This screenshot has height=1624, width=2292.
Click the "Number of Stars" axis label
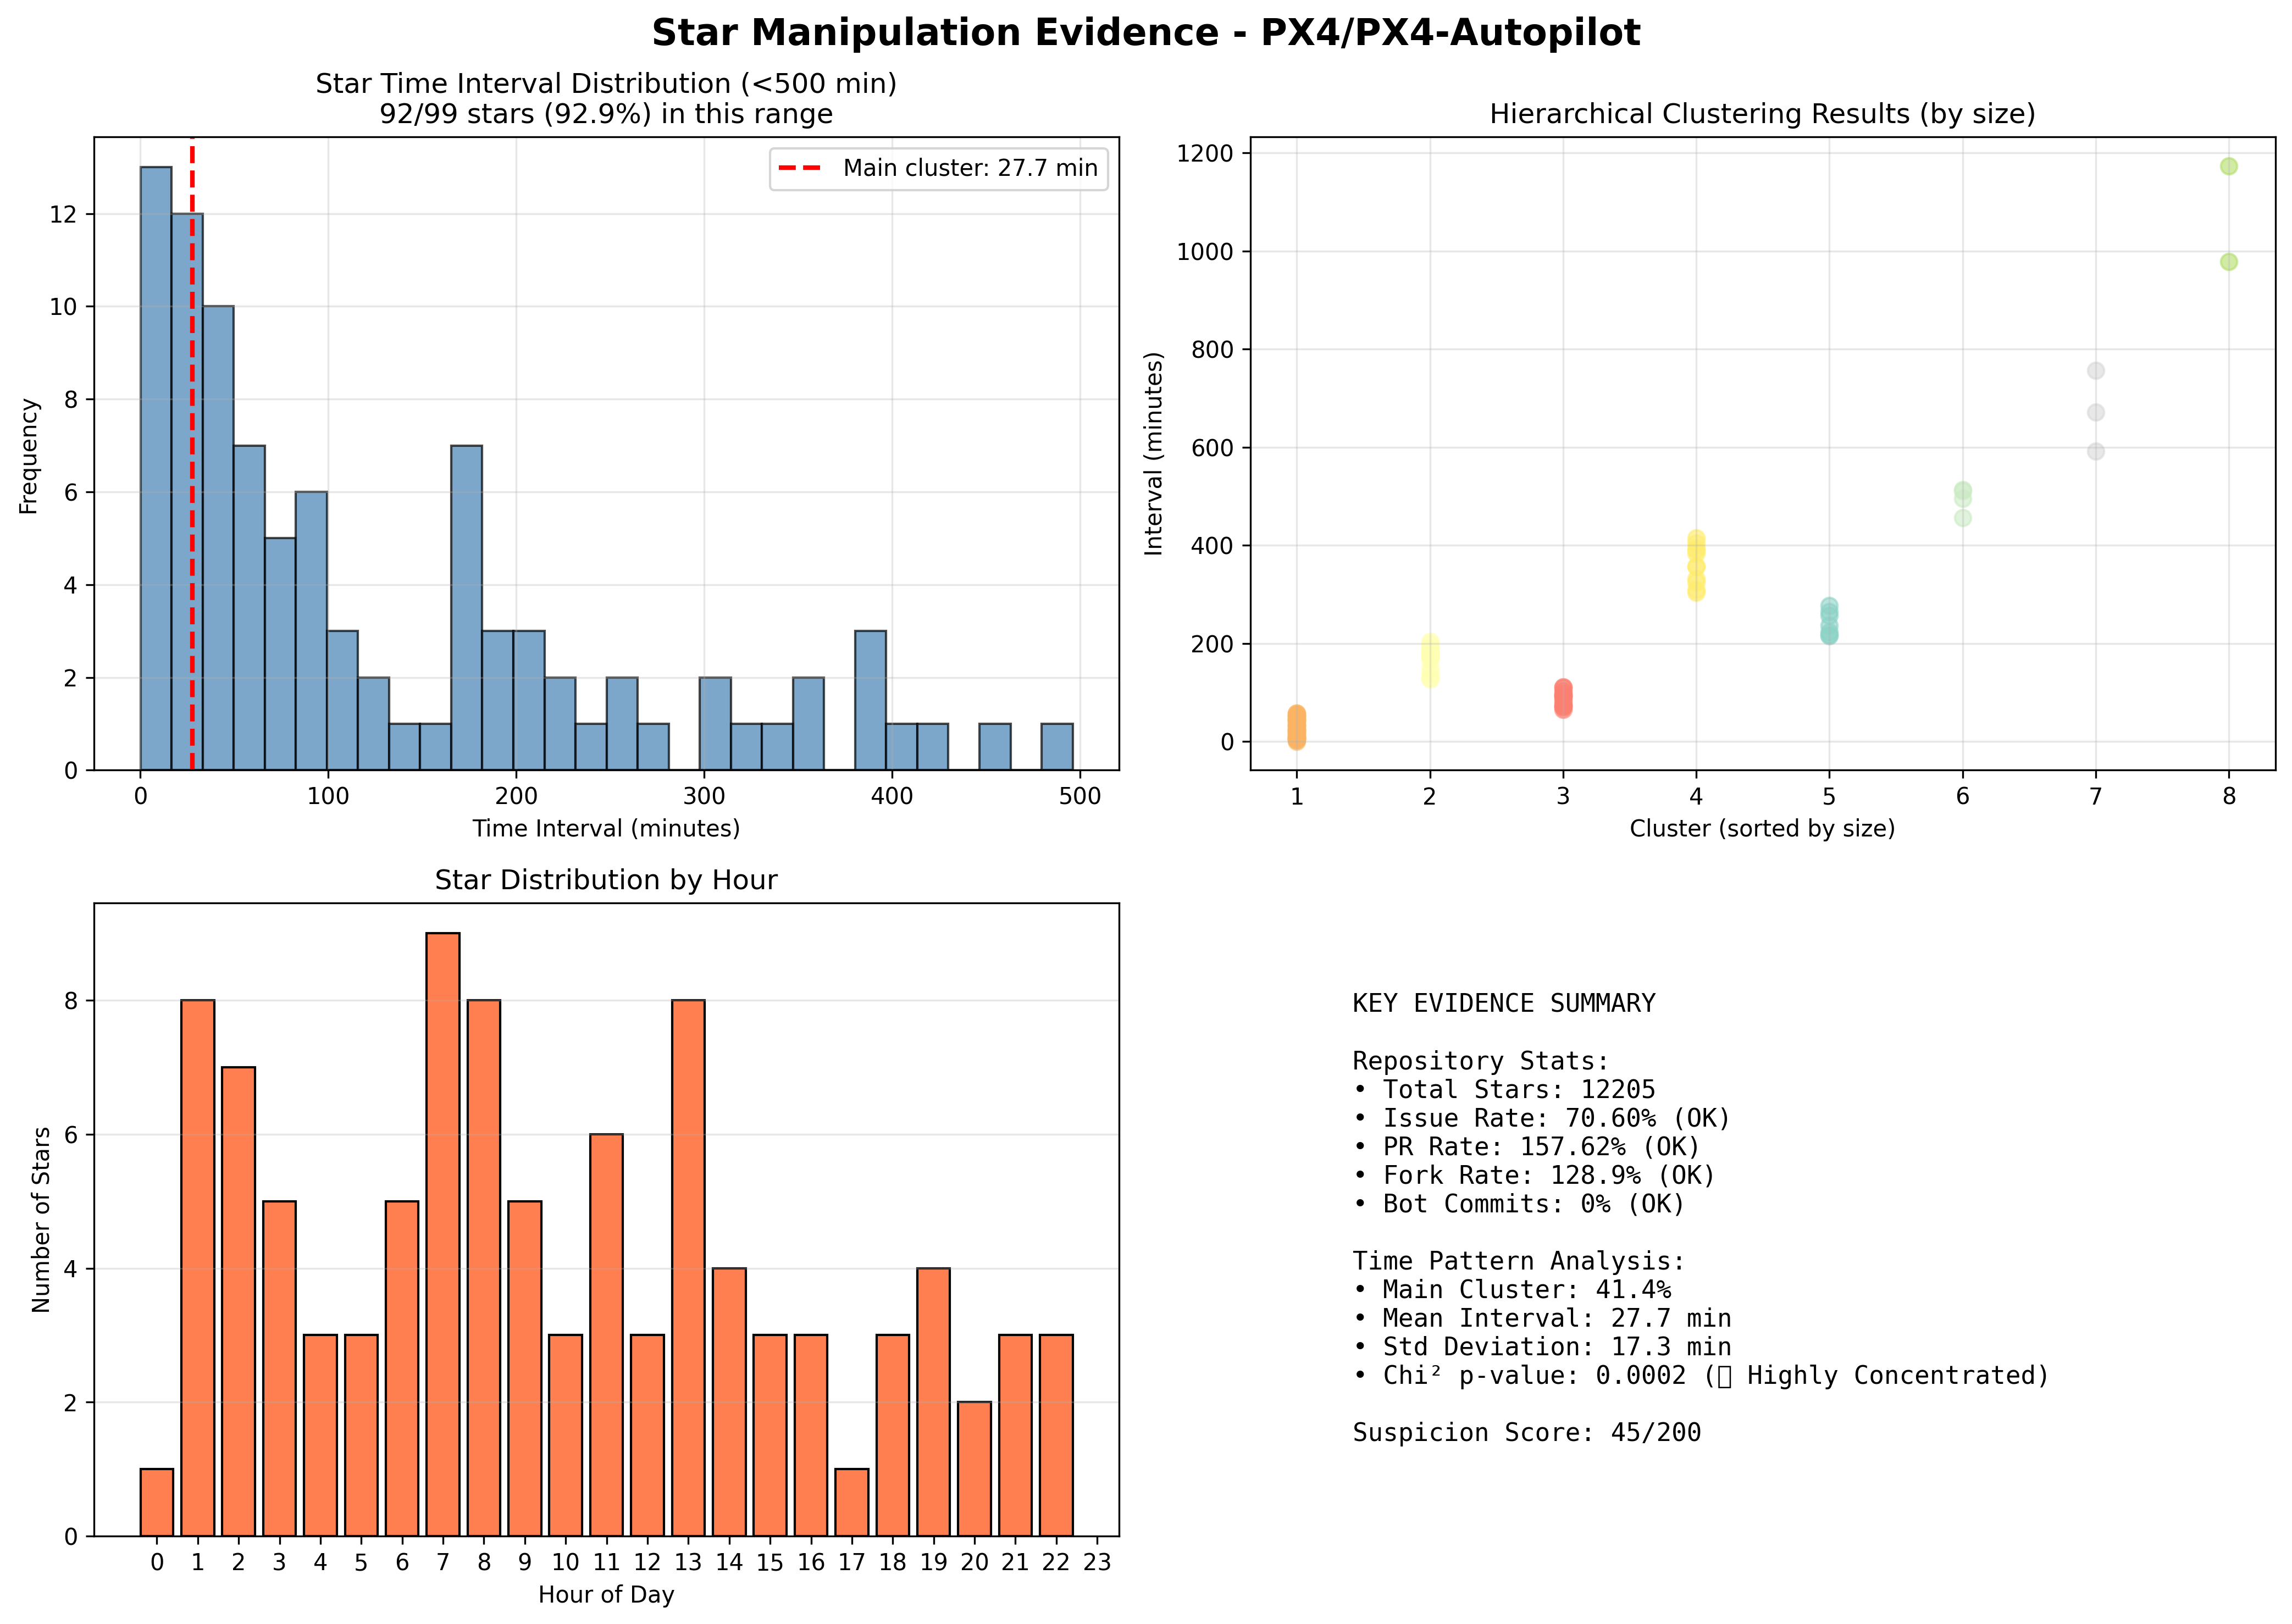[40, 1219]
